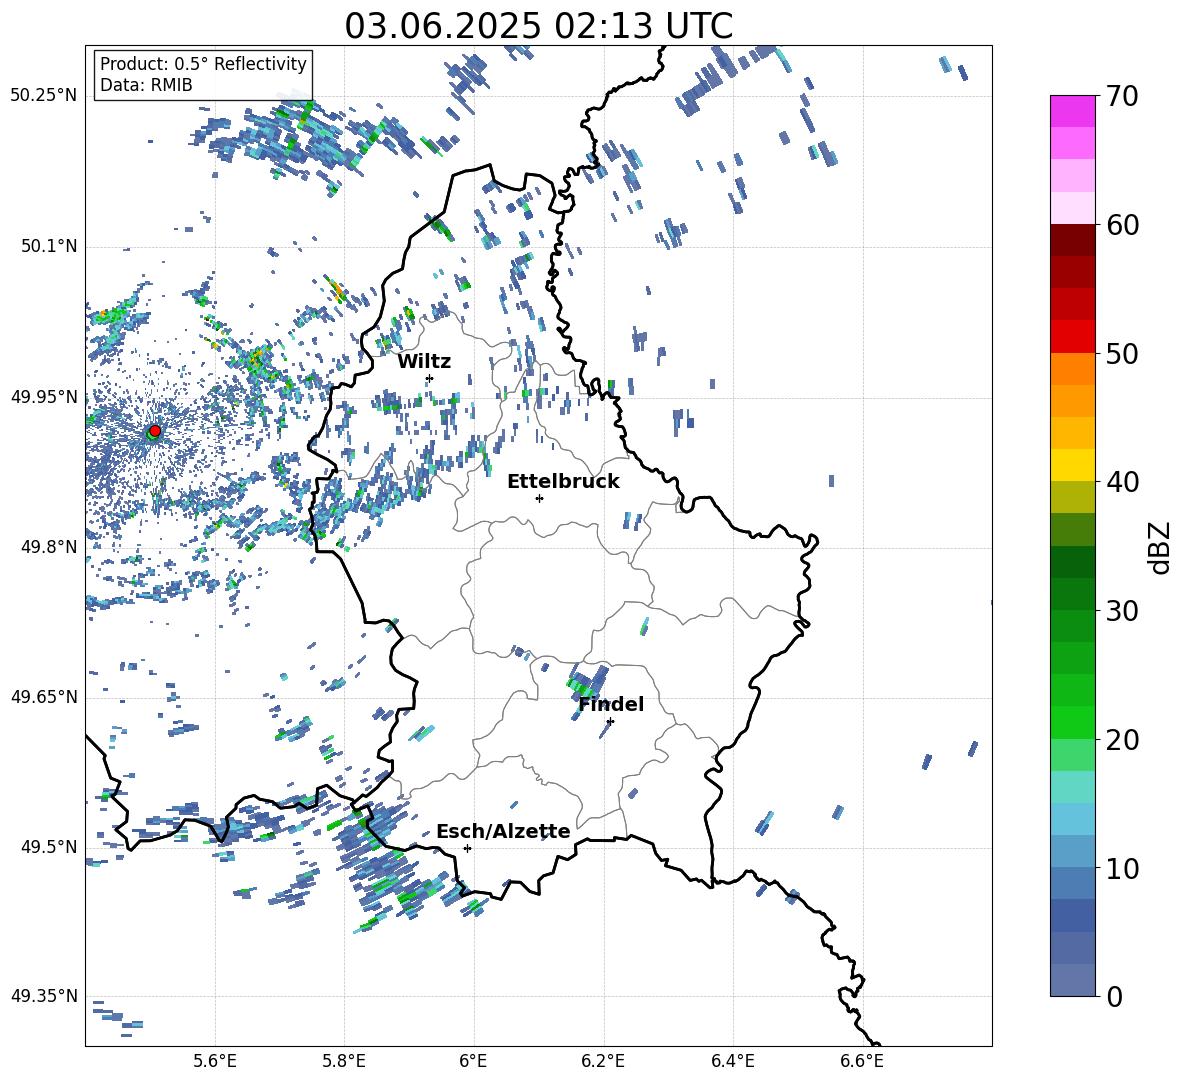The width and height of the screenshot is (1184, 1081).
Task: Click the 49.5°N latitude label
Action: tap(49, 847)
